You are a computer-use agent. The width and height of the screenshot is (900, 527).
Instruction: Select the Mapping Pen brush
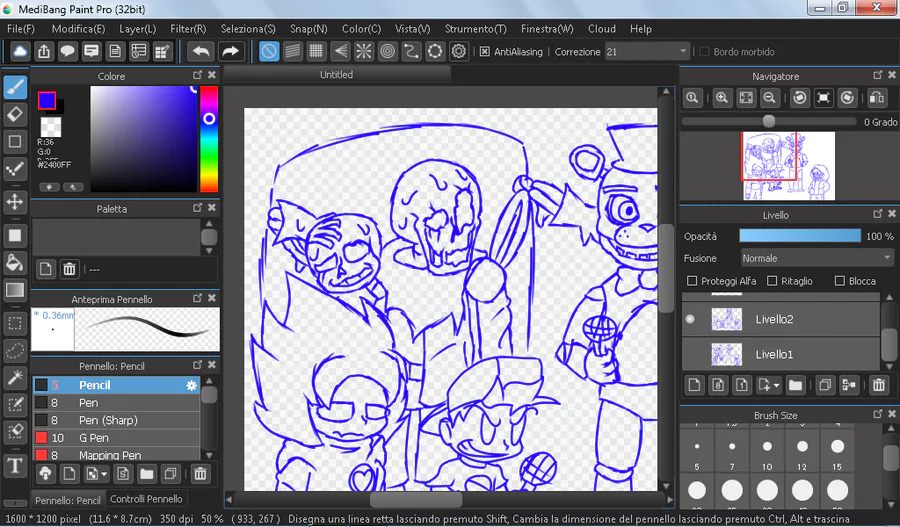(x=117, y=454)
